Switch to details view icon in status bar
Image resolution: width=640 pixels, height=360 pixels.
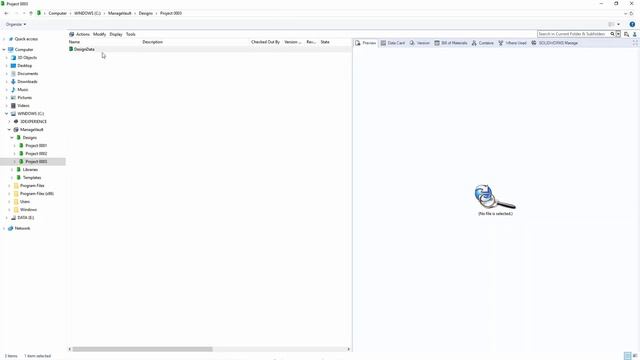[x=627, y=356]
